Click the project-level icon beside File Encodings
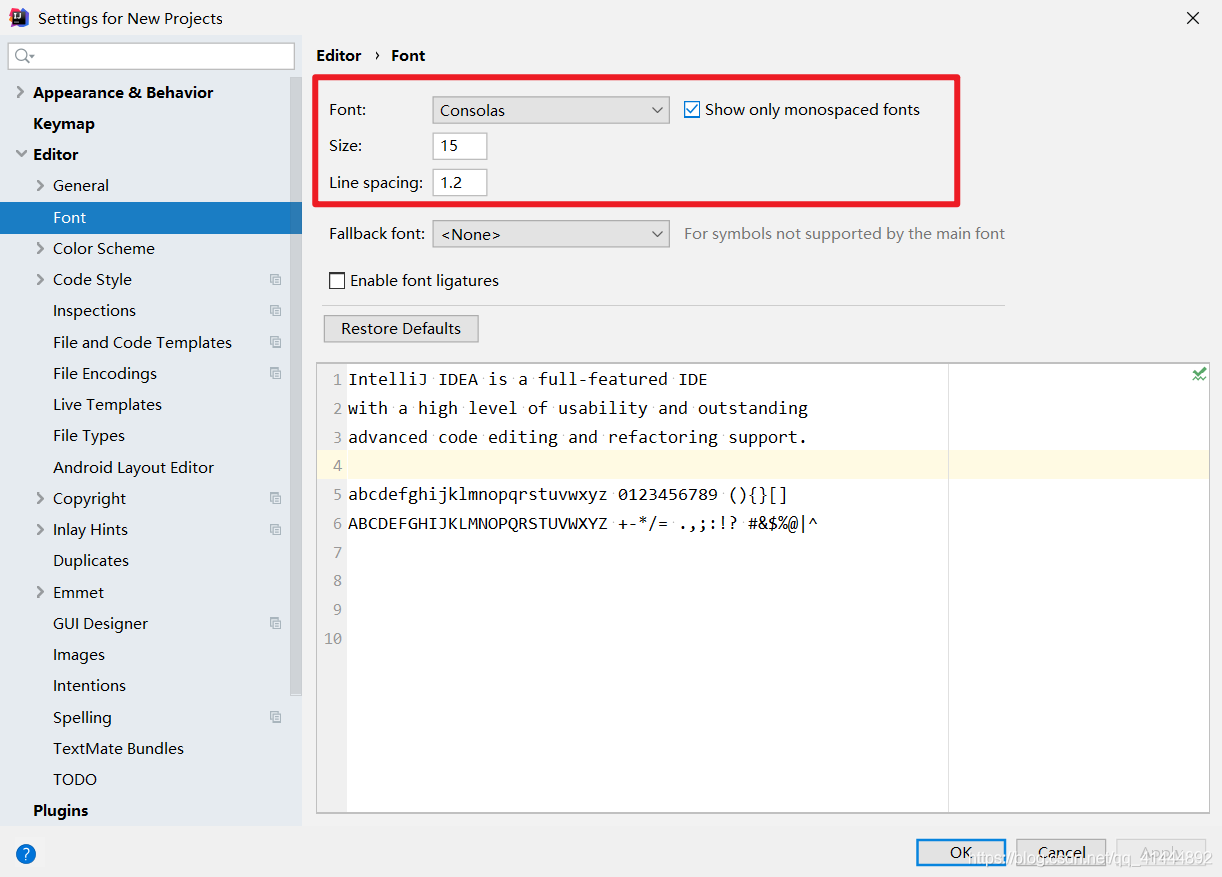This screenshot has width=1222, height=877. coord(276,374)
